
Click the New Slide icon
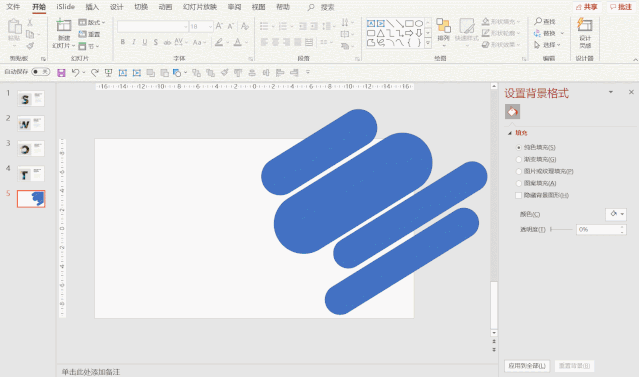point(64,25)
